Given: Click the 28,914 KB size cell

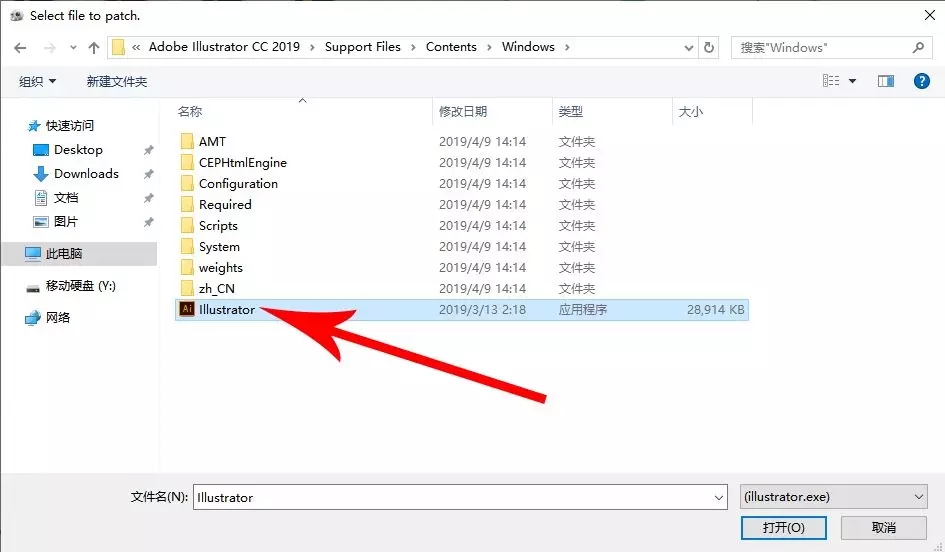Looking at the screenshot, I should point(715,310).
